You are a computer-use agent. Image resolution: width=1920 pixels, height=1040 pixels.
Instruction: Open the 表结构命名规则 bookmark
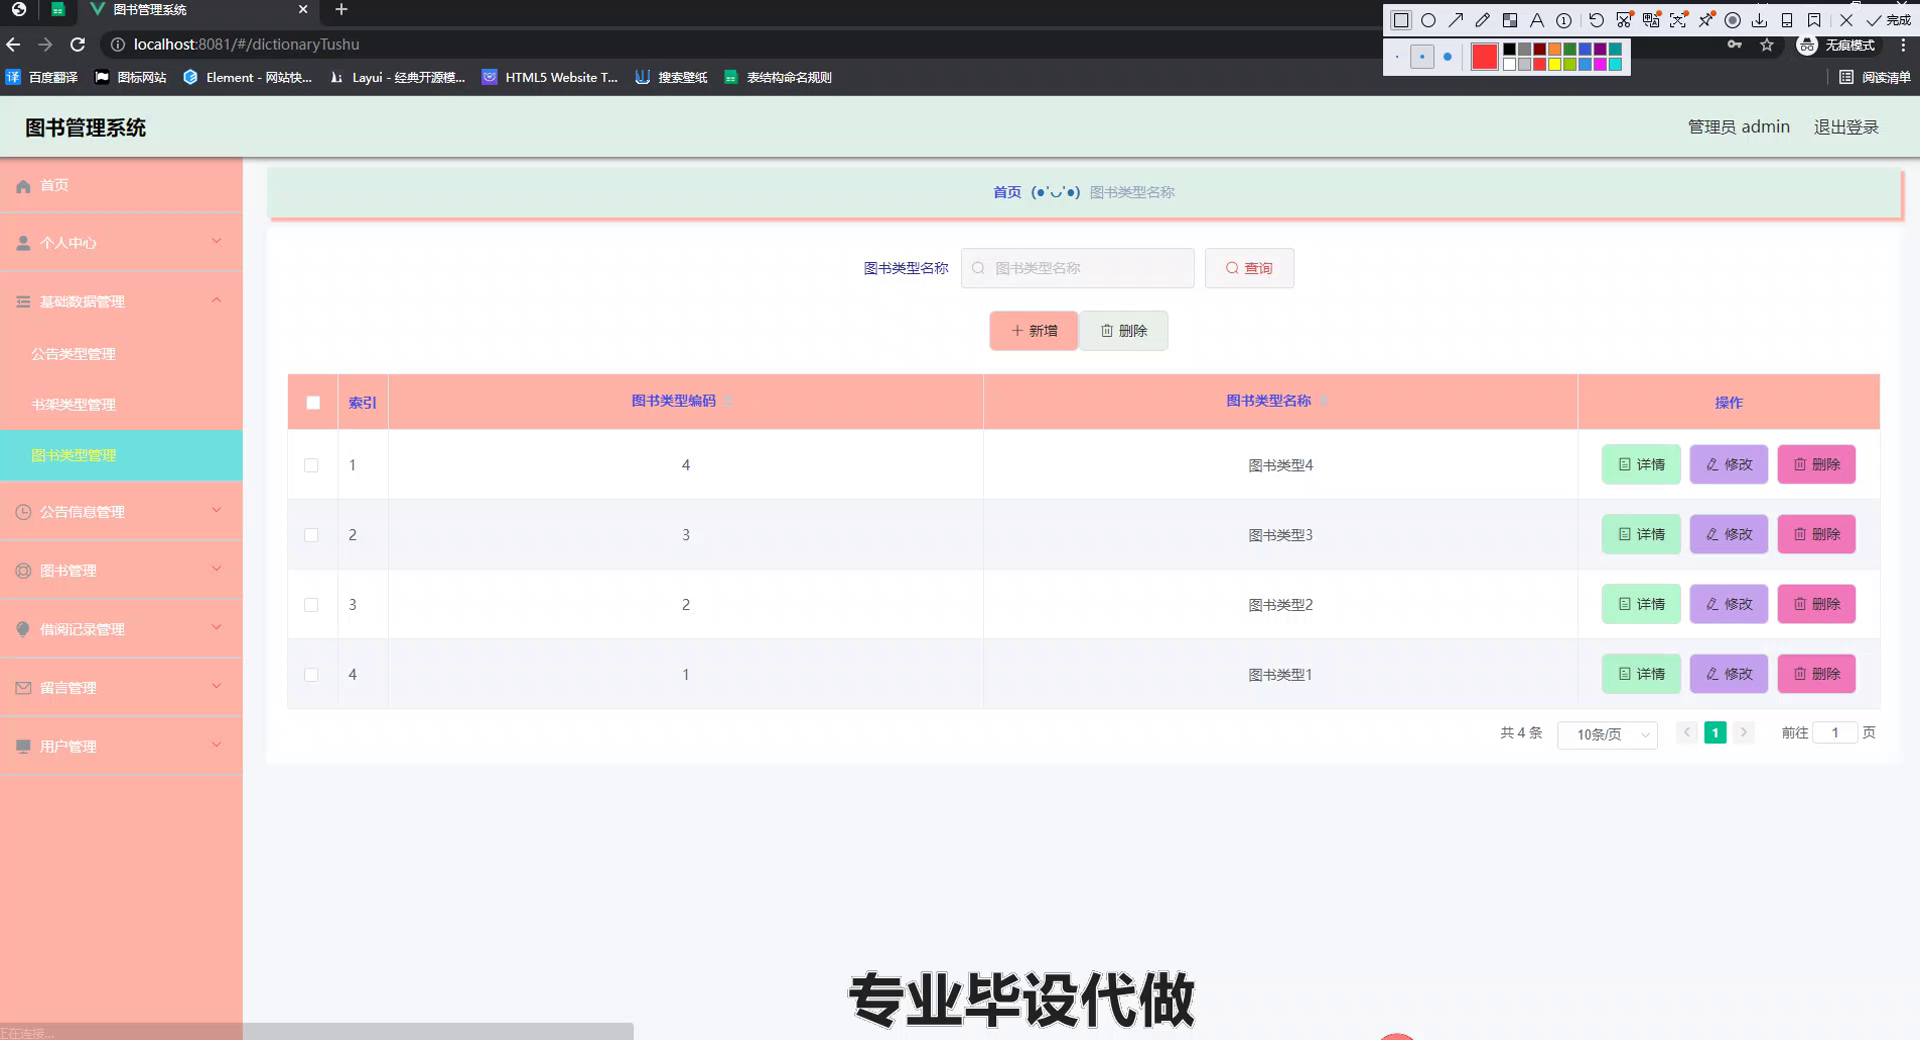(778, 77)
